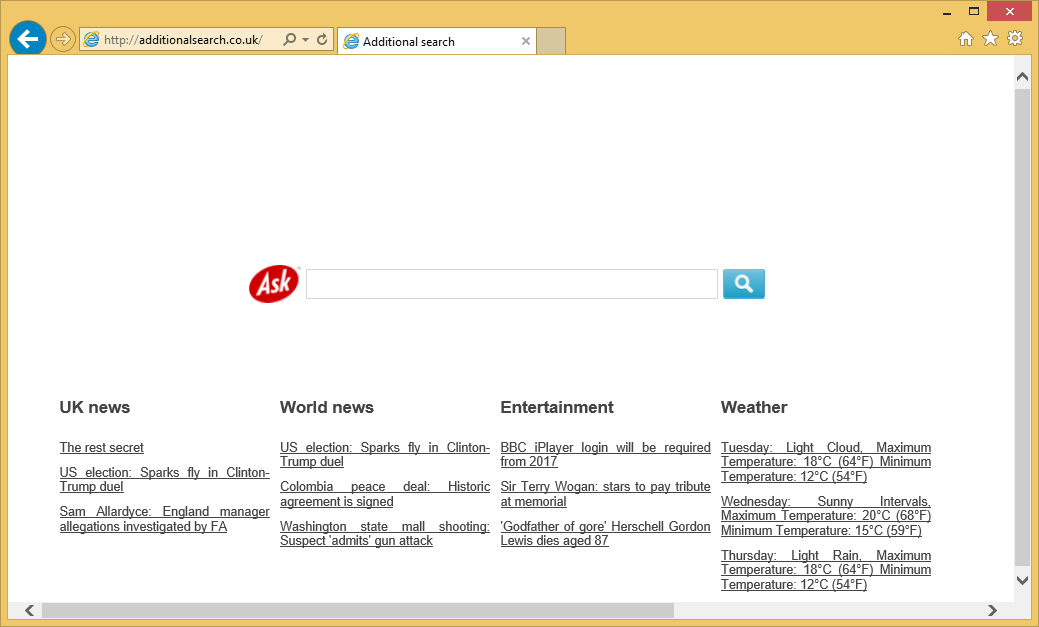Click the blue Ask search button
The height and width of the screenshot is (627, 1039).
tap(743, 284)
